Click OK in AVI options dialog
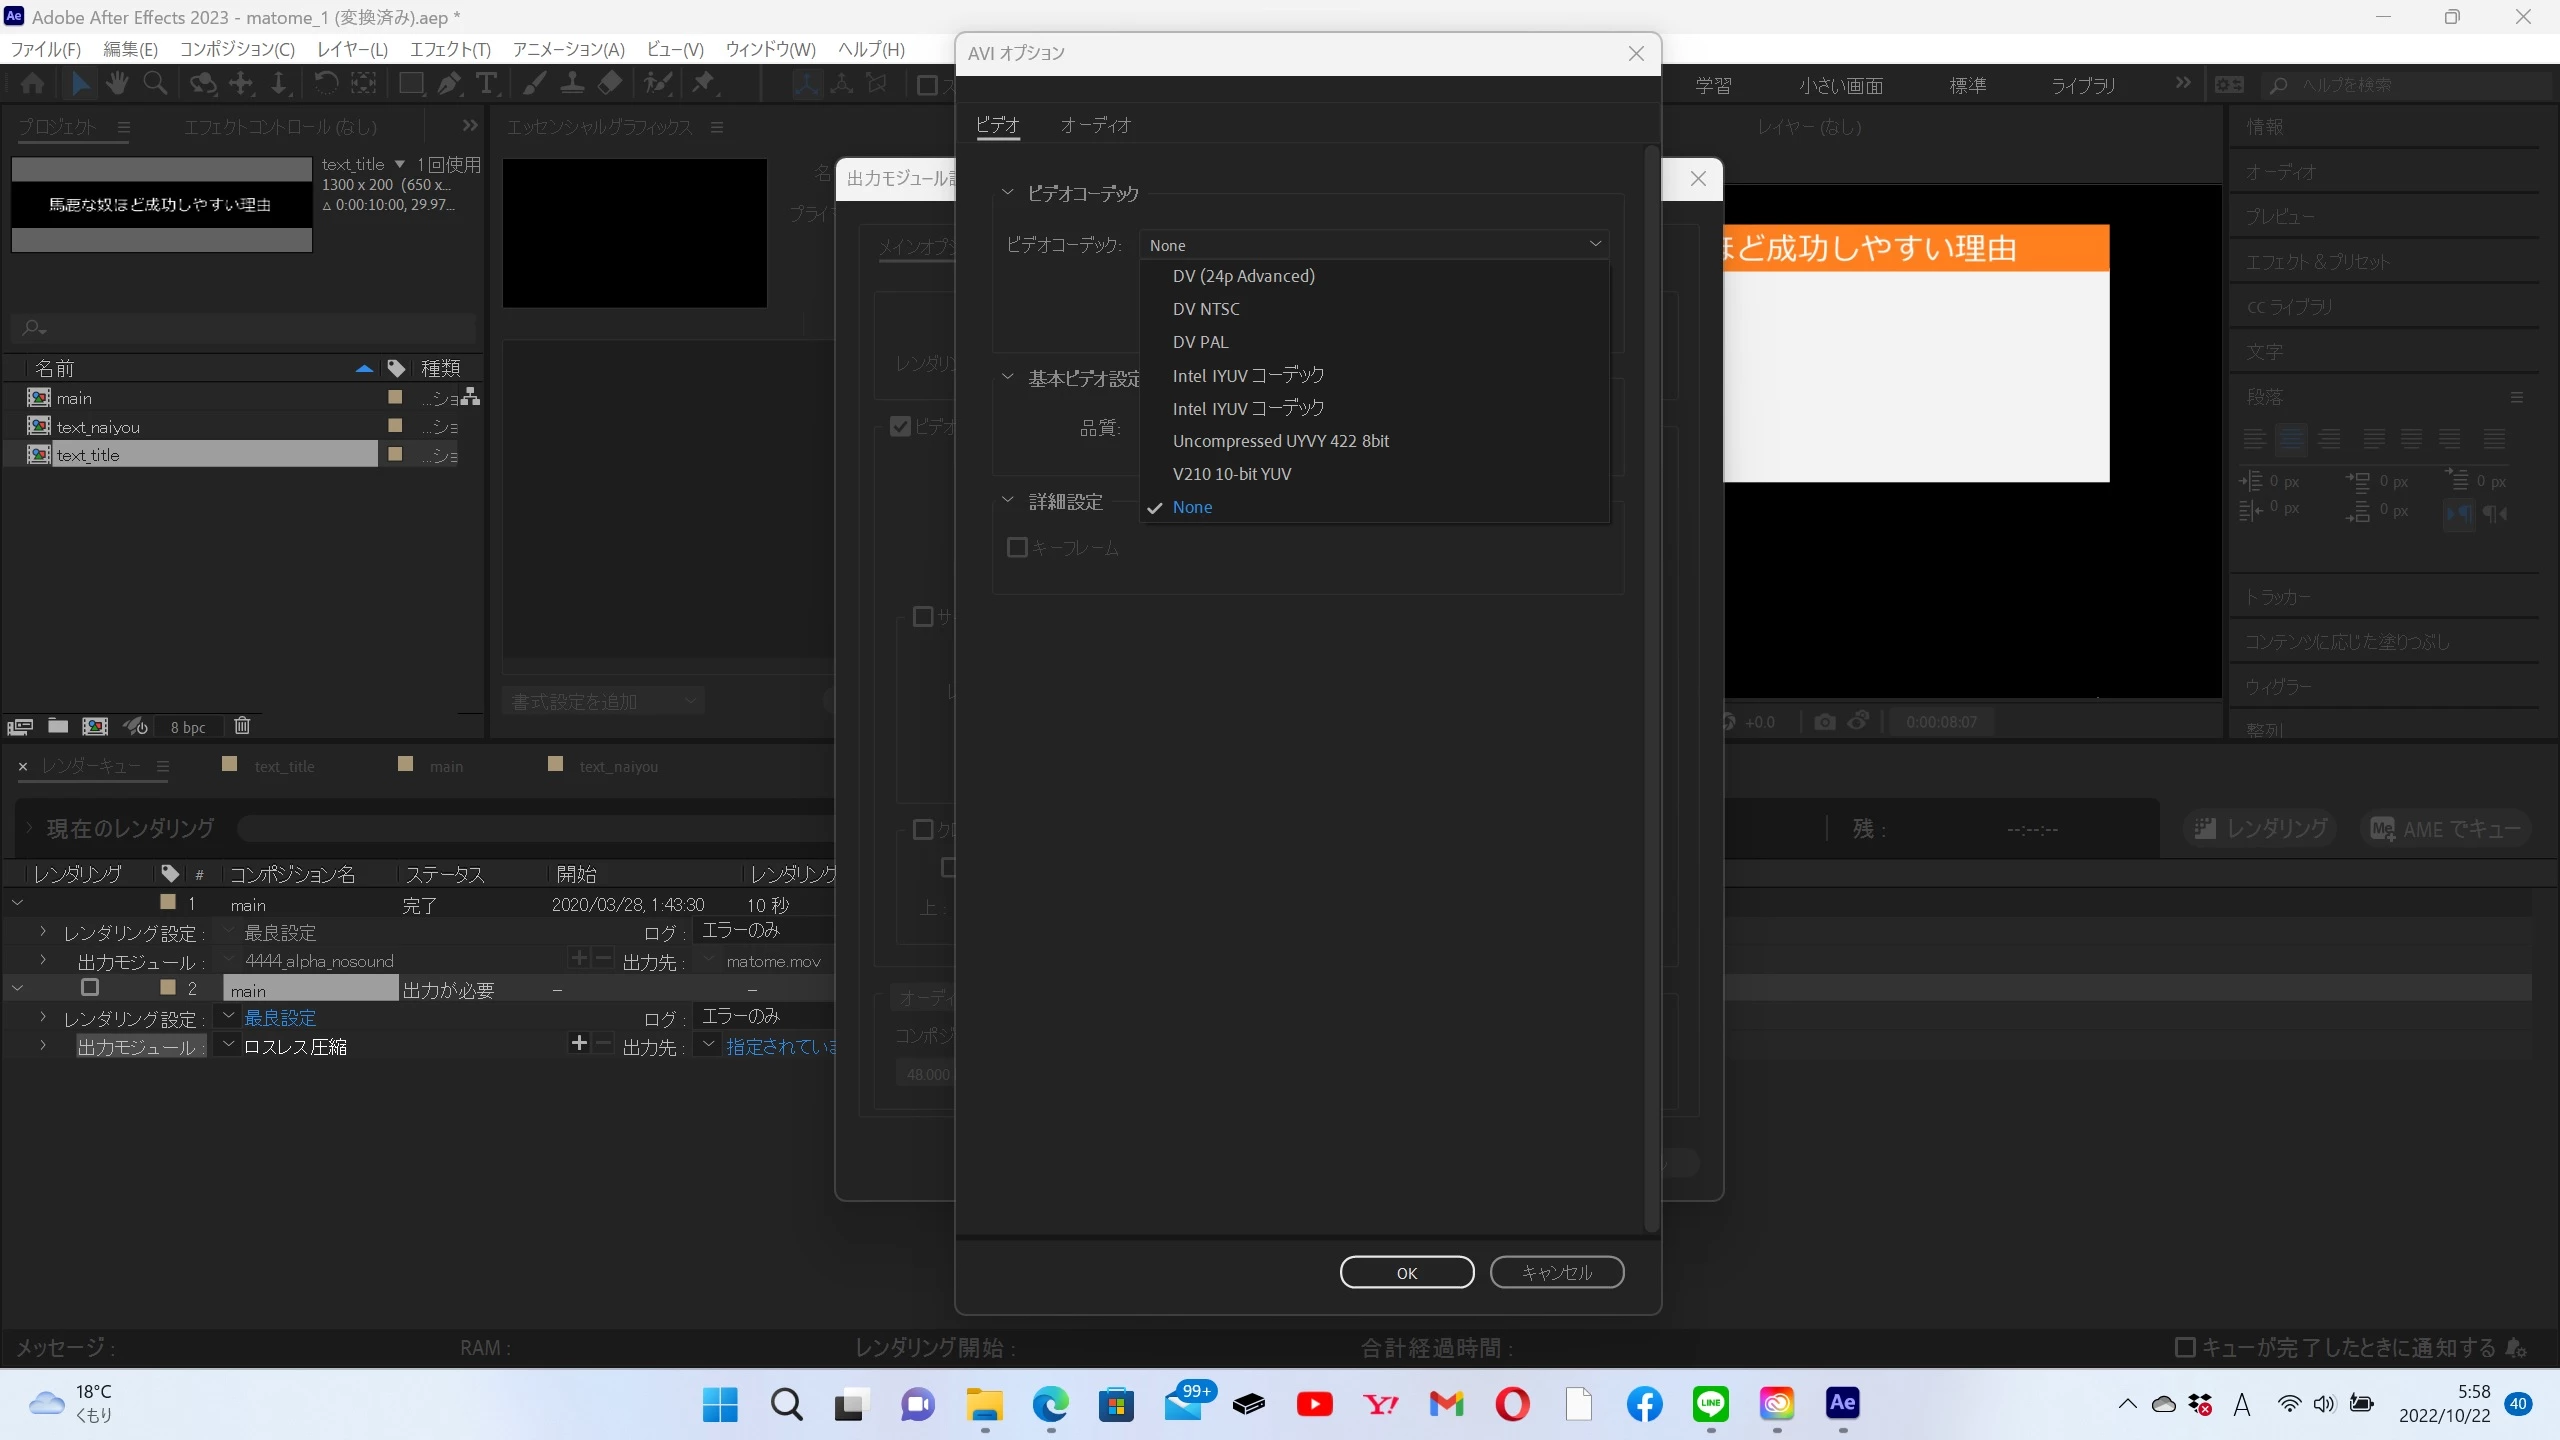2560x1440 pixels. [1406, 1272]
